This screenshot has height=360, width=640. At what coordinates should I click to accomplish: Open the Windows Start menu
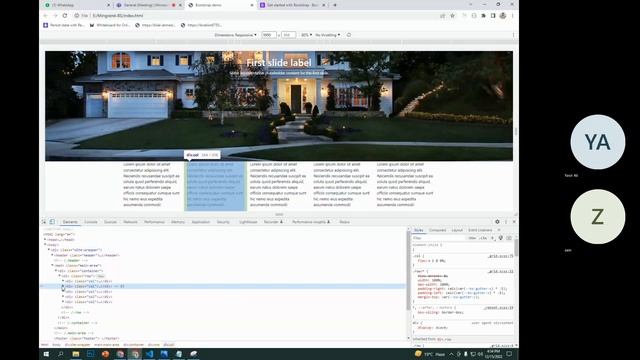point(46,354)
